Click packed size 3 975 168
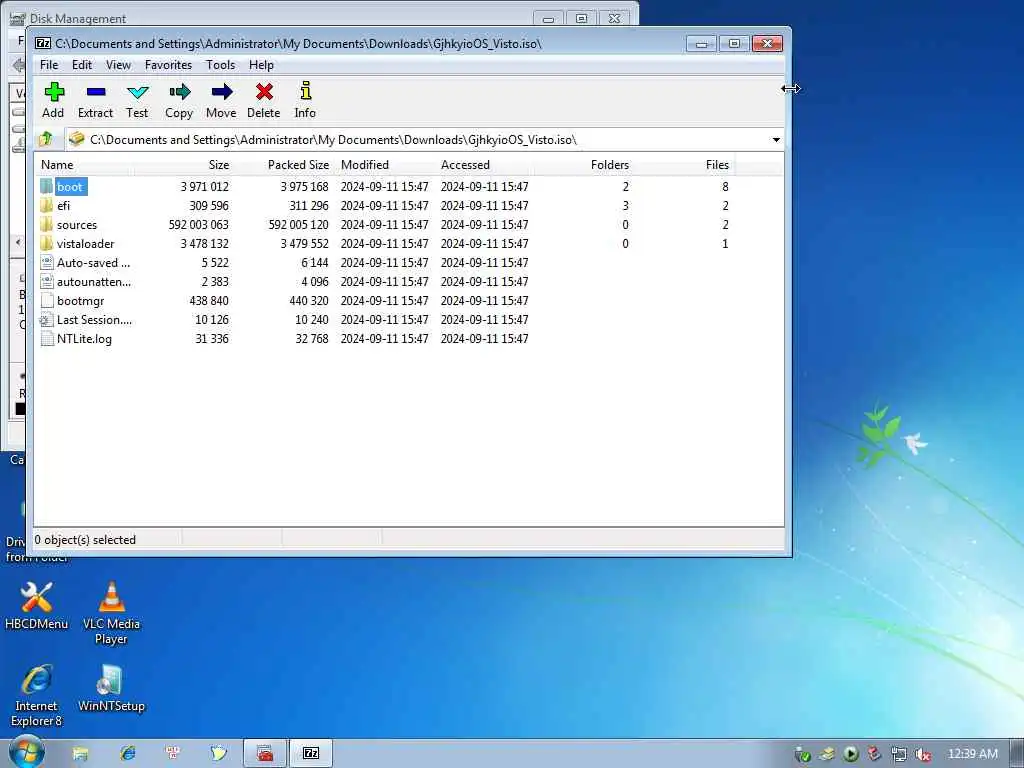This screenshot has width=1024, height=768. [304, 187]
